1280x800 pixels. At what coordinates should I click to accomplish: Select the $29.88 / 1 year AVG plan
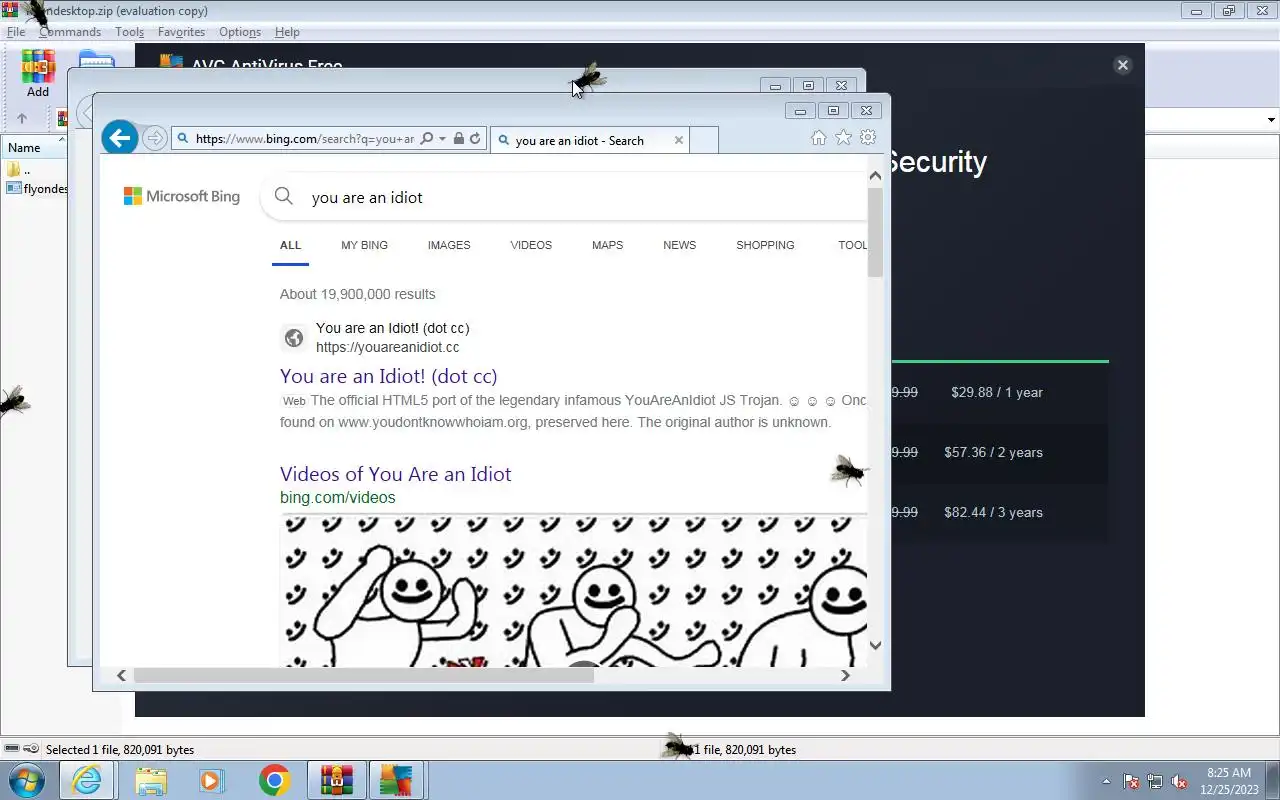[x=997, y=392]
